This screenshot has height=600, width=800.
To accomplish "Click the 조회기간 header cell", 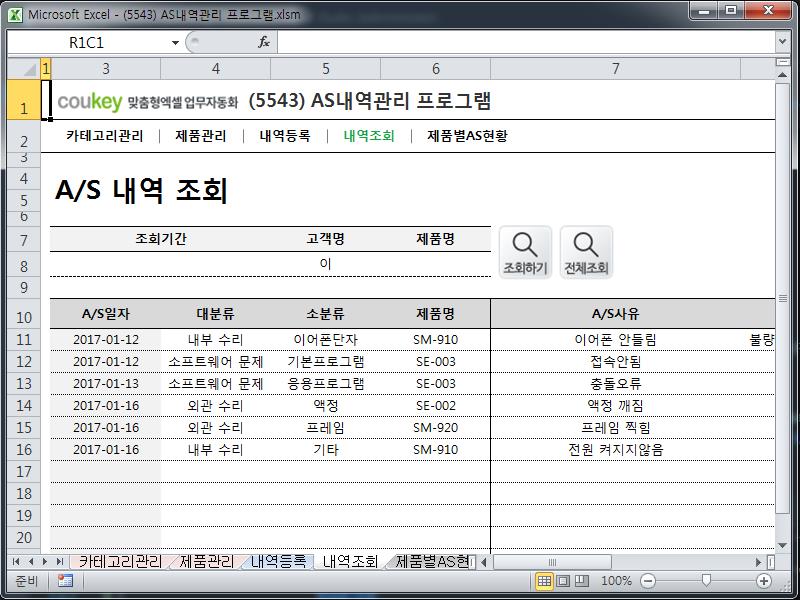I will (161, 239).
